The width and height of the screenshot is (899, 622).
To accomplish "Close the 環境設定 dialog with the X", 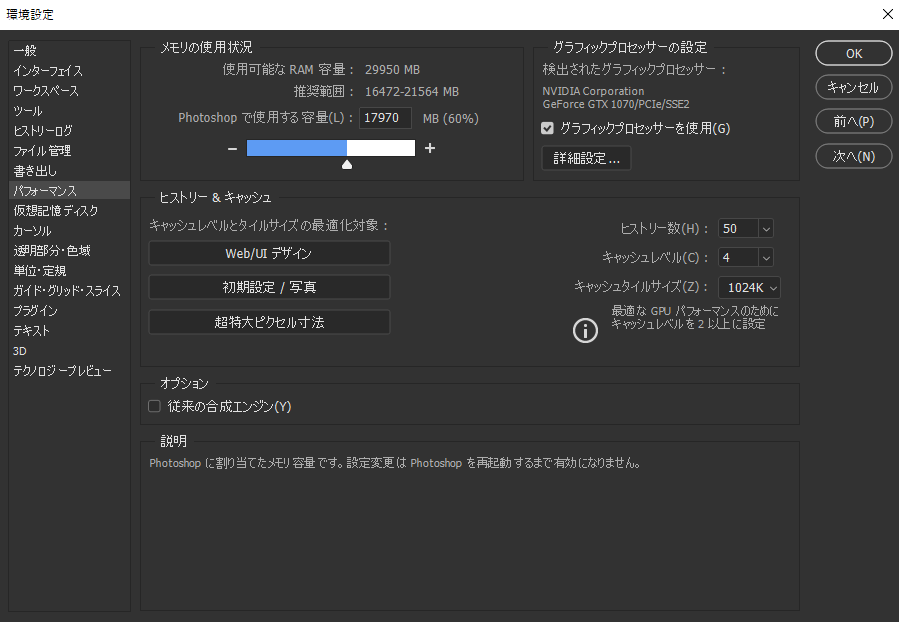I will (887, 14).
